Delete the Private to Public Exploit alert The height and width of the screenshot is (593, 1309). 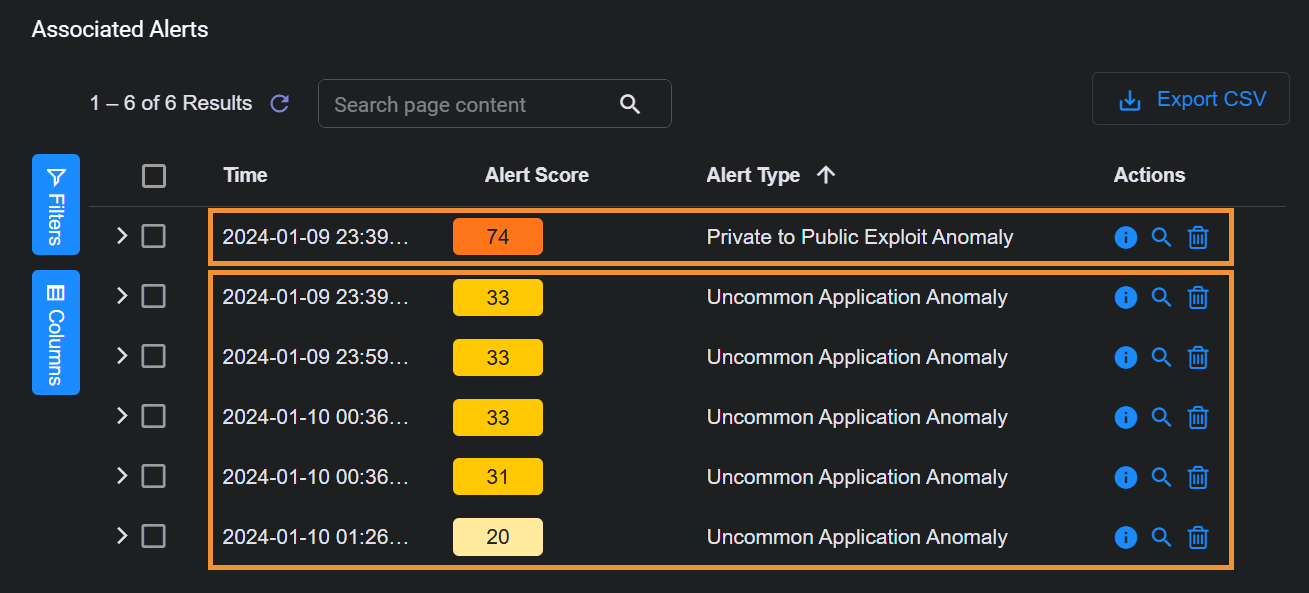[1197, 237]
